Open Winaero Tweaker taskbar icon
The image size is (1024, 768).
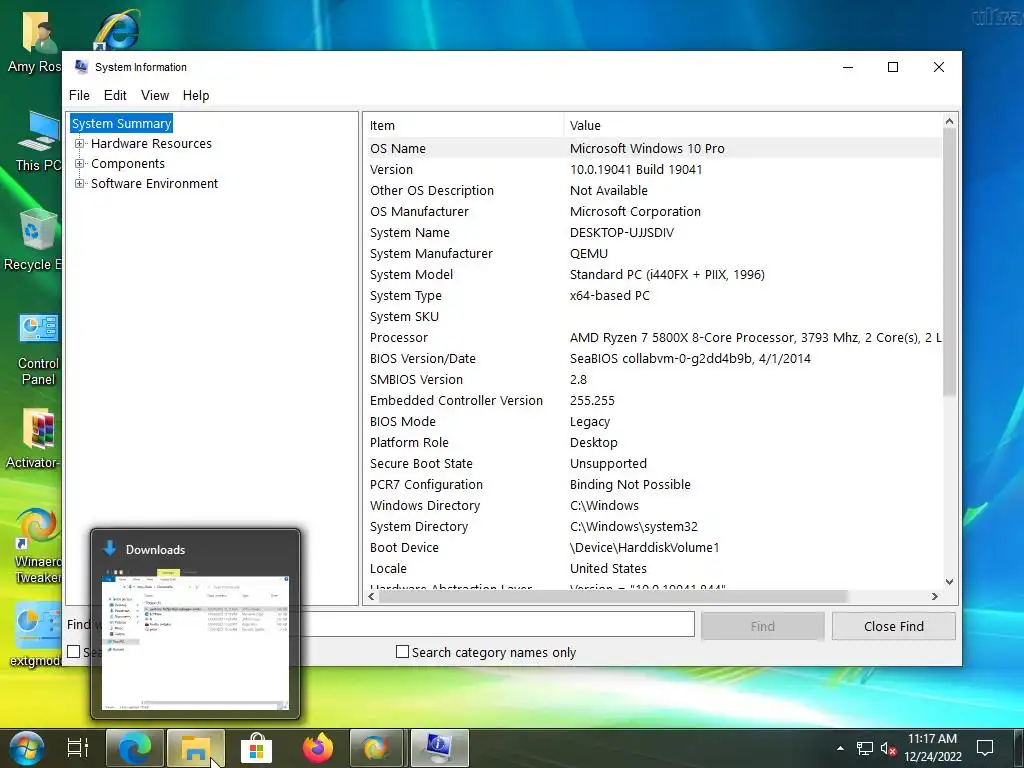point(376,748)
